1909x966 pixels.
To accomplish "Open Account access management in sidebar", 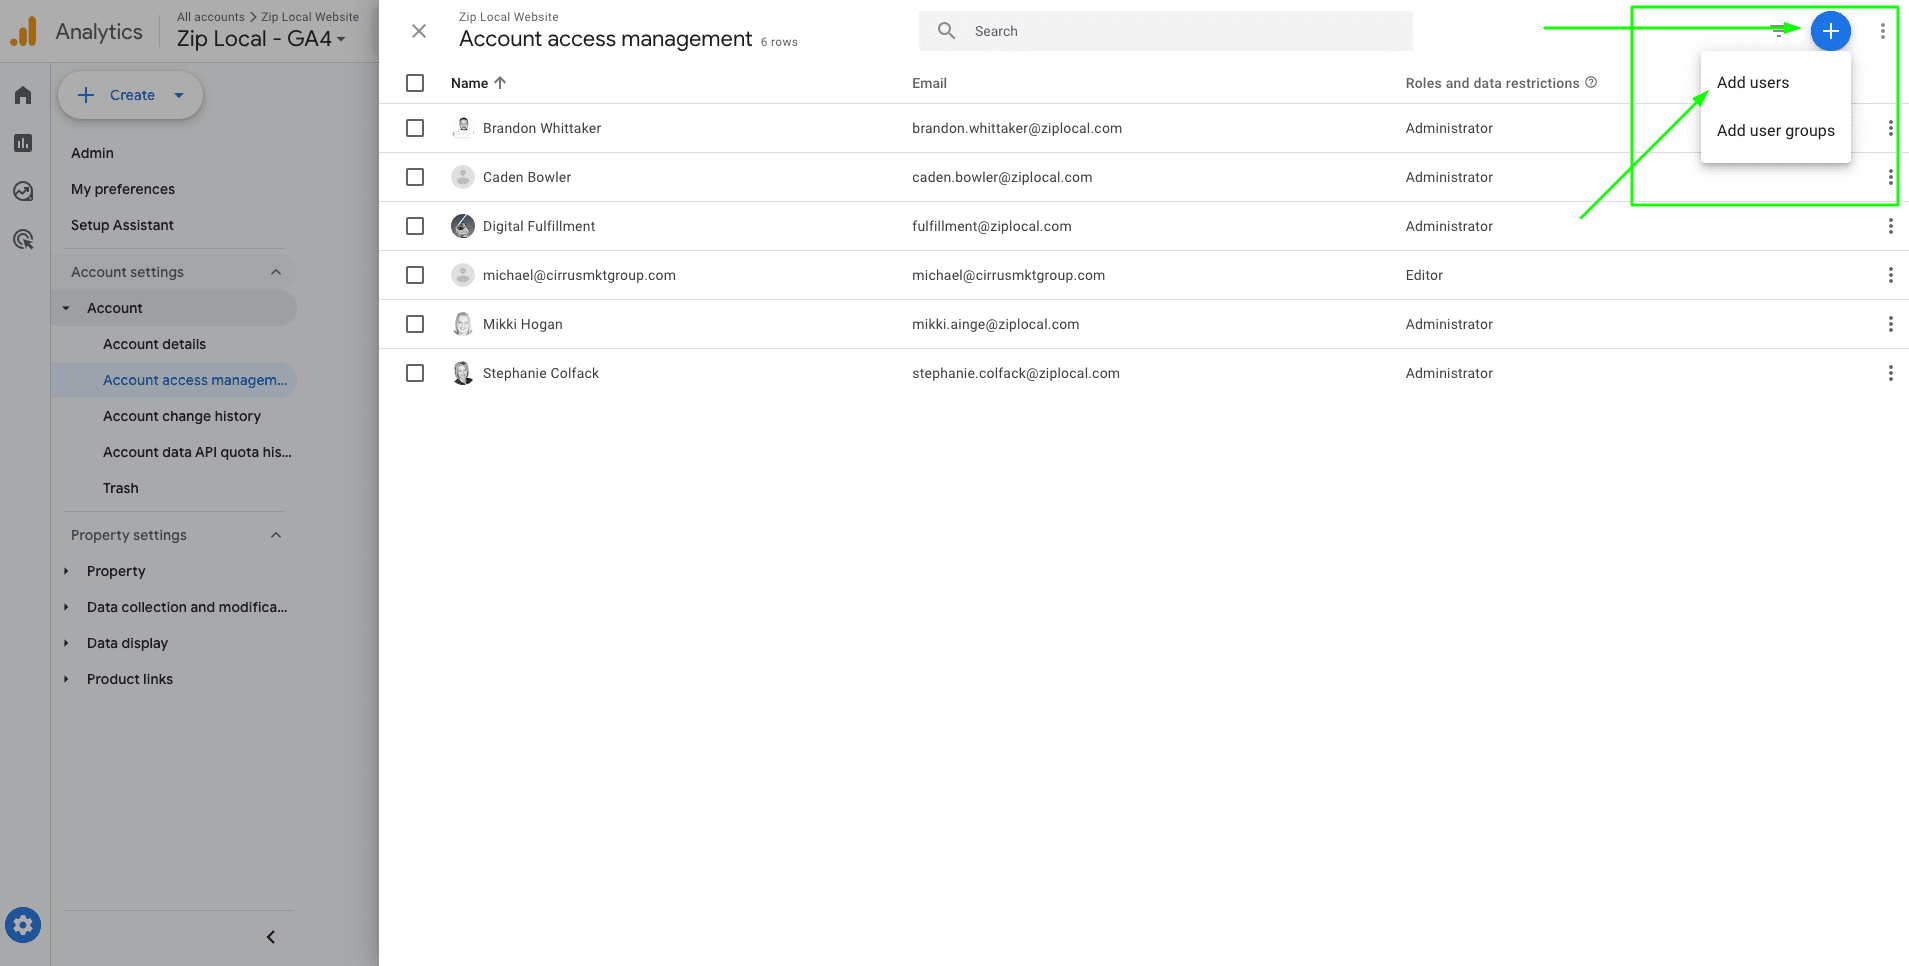I will tap(195, 380).
